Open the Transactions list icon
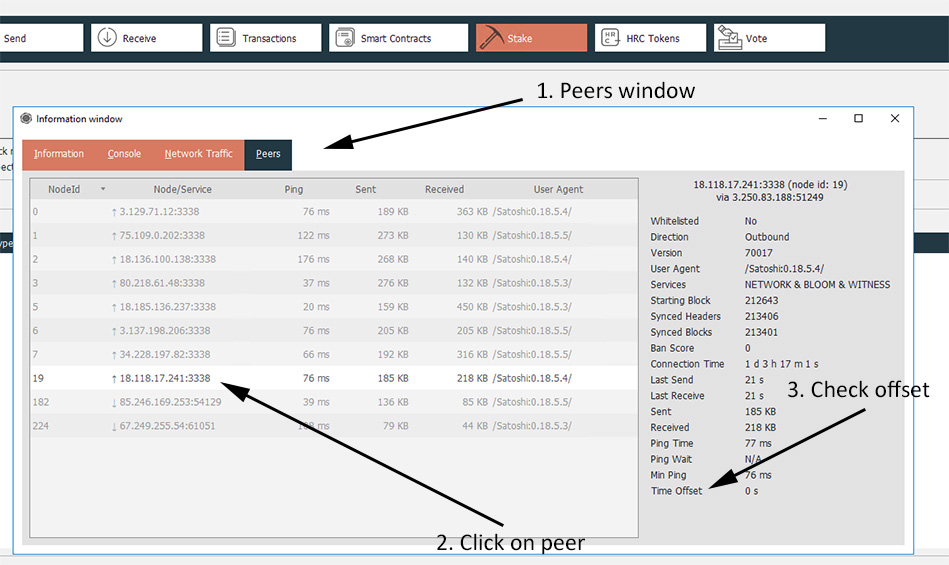This screenshot has width=949, height=565. coord(226,38)
